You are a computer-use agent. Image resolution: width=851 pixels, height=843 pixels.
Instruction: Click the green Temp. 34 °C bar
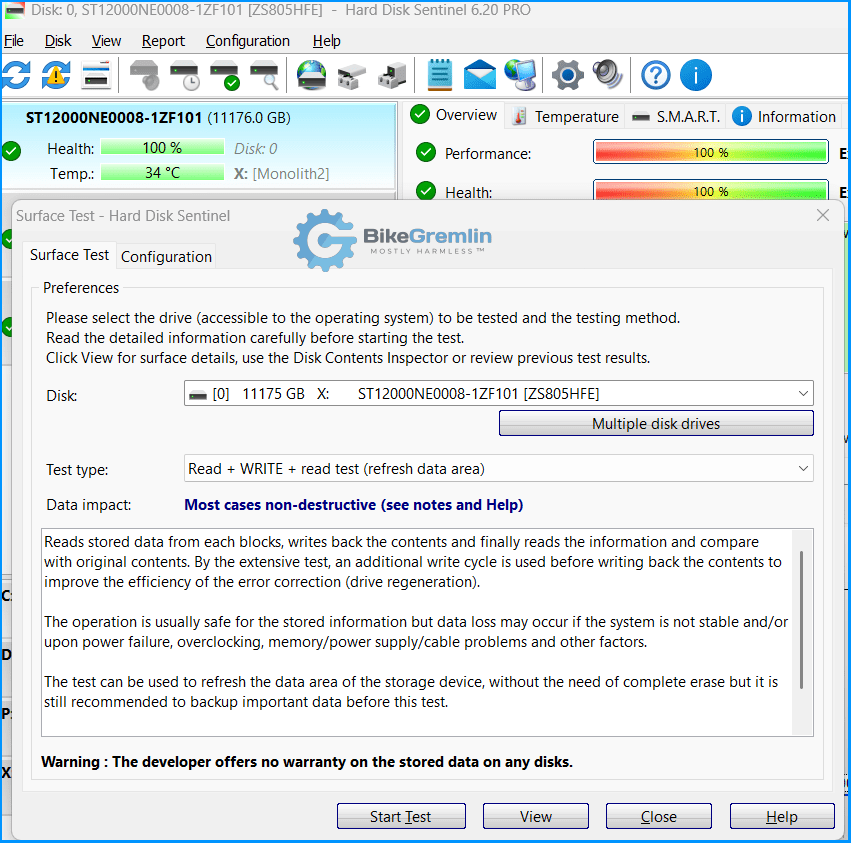[x=162, y=173]
